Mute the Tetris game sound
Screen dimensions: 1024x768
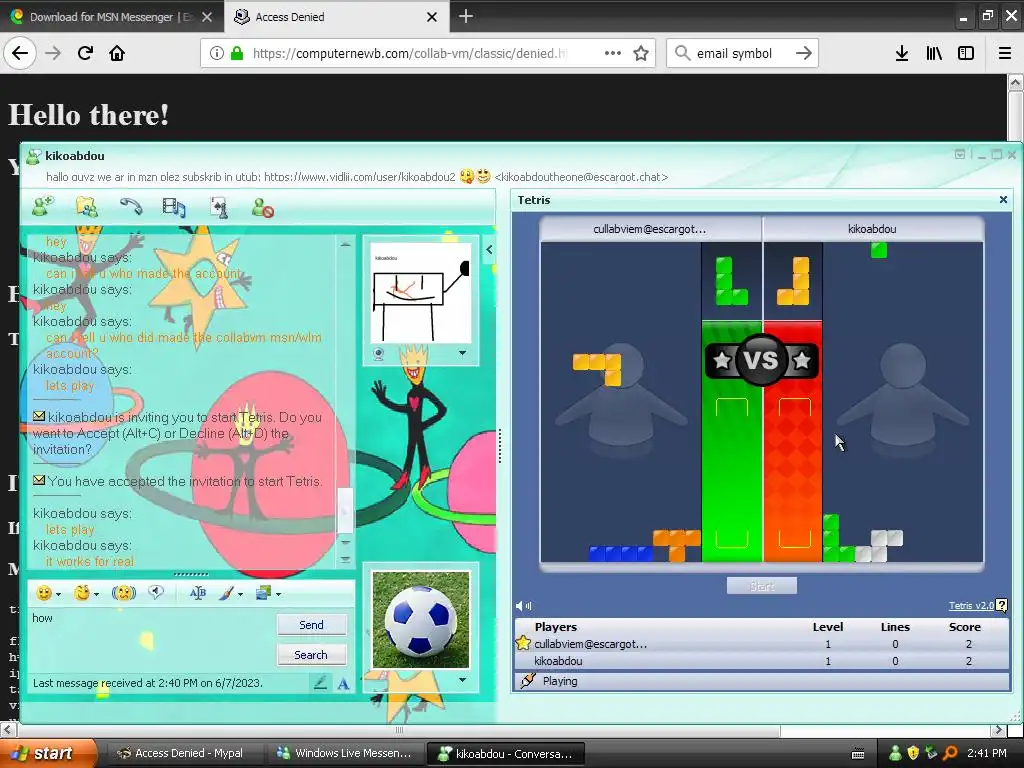click(523, 606)
